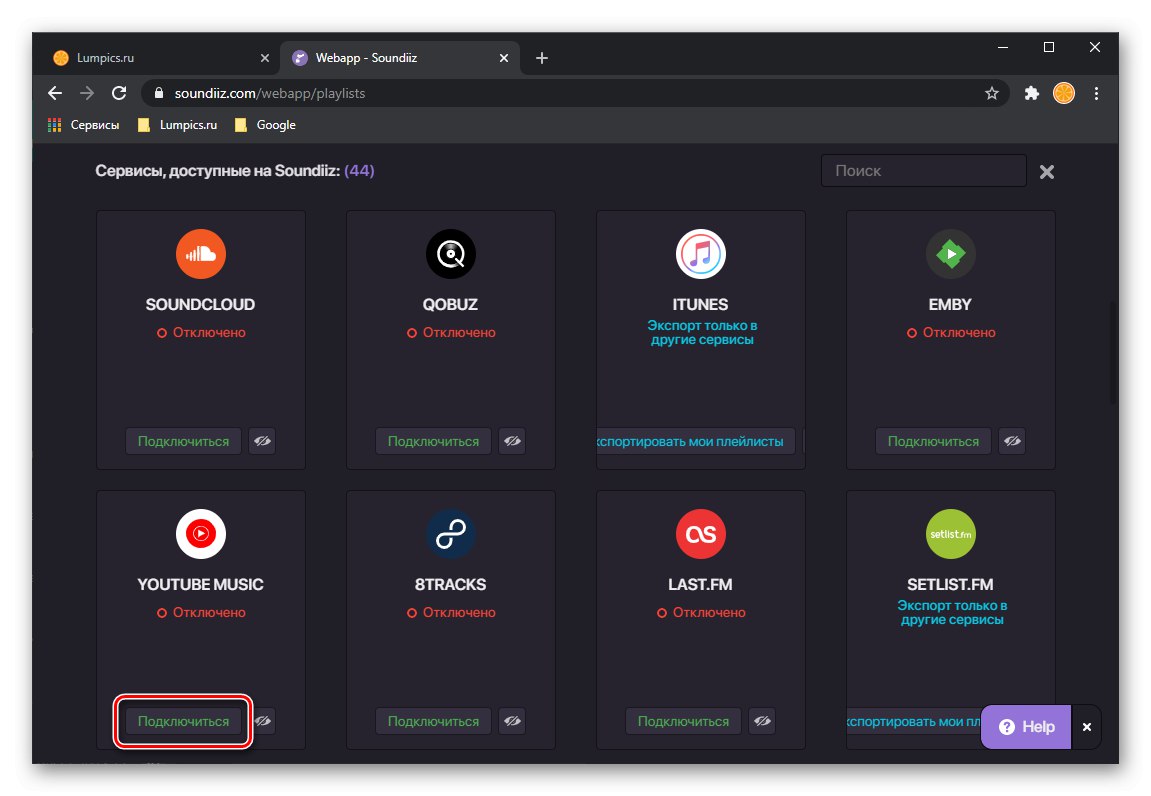Viewport: 1151px width, 796px height.
Task: Click the QOBUZ service title
Action: click(x=450, y=304)
